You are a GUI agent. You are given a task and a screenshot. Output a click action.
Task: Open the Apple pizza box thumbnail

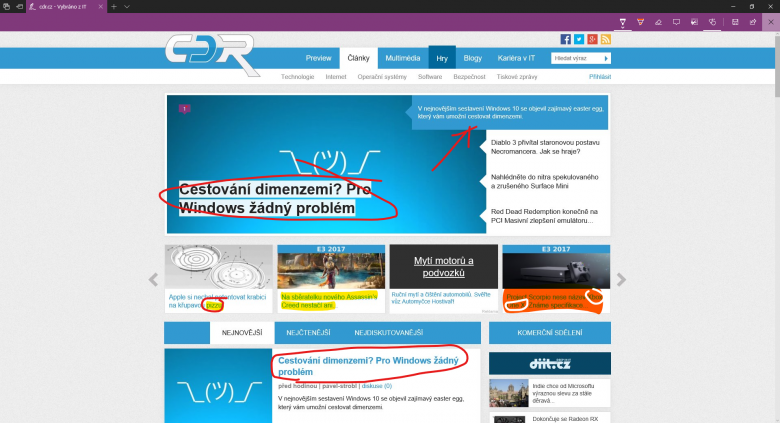(219, 267)
